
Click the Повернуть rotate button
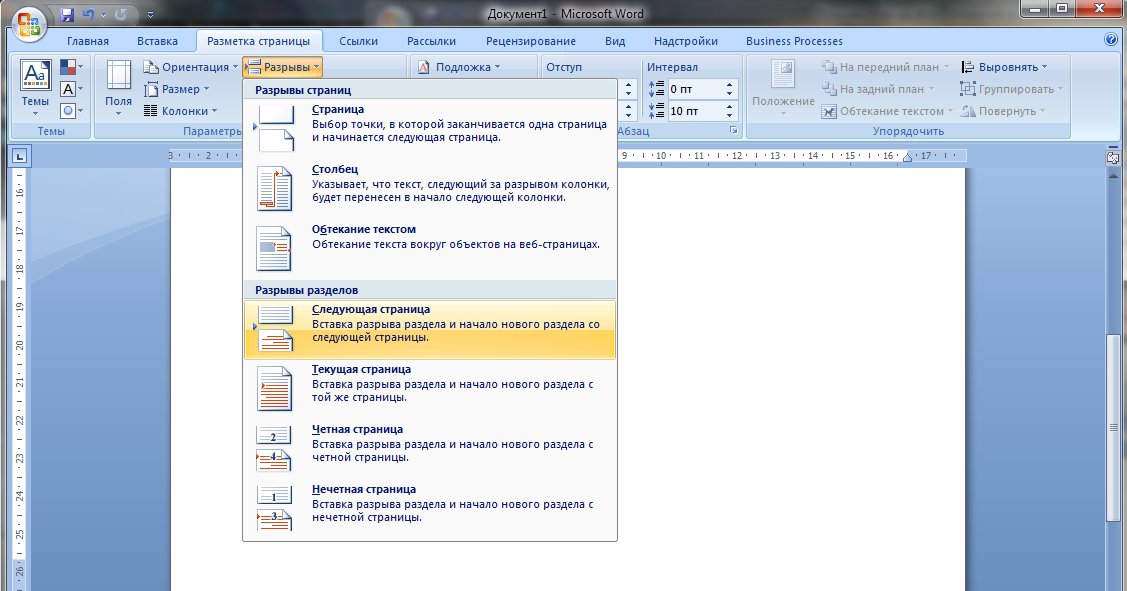click(1003, 111)
